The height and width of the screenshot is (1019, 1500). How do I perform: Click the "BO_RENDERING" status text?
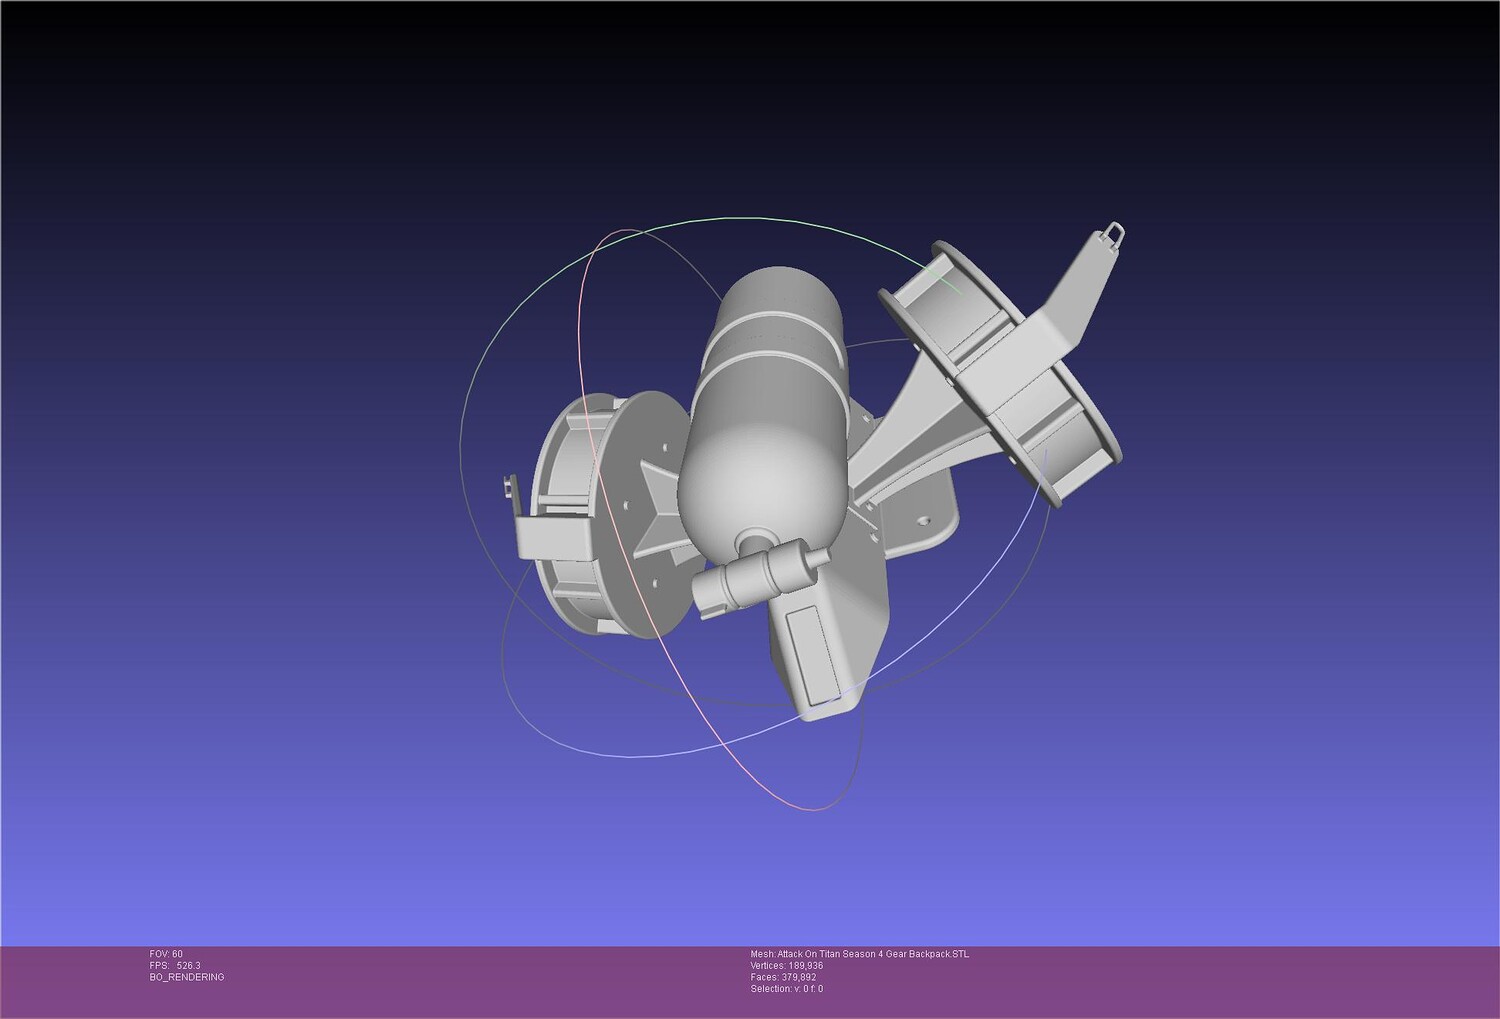click(x=187, y=977)
